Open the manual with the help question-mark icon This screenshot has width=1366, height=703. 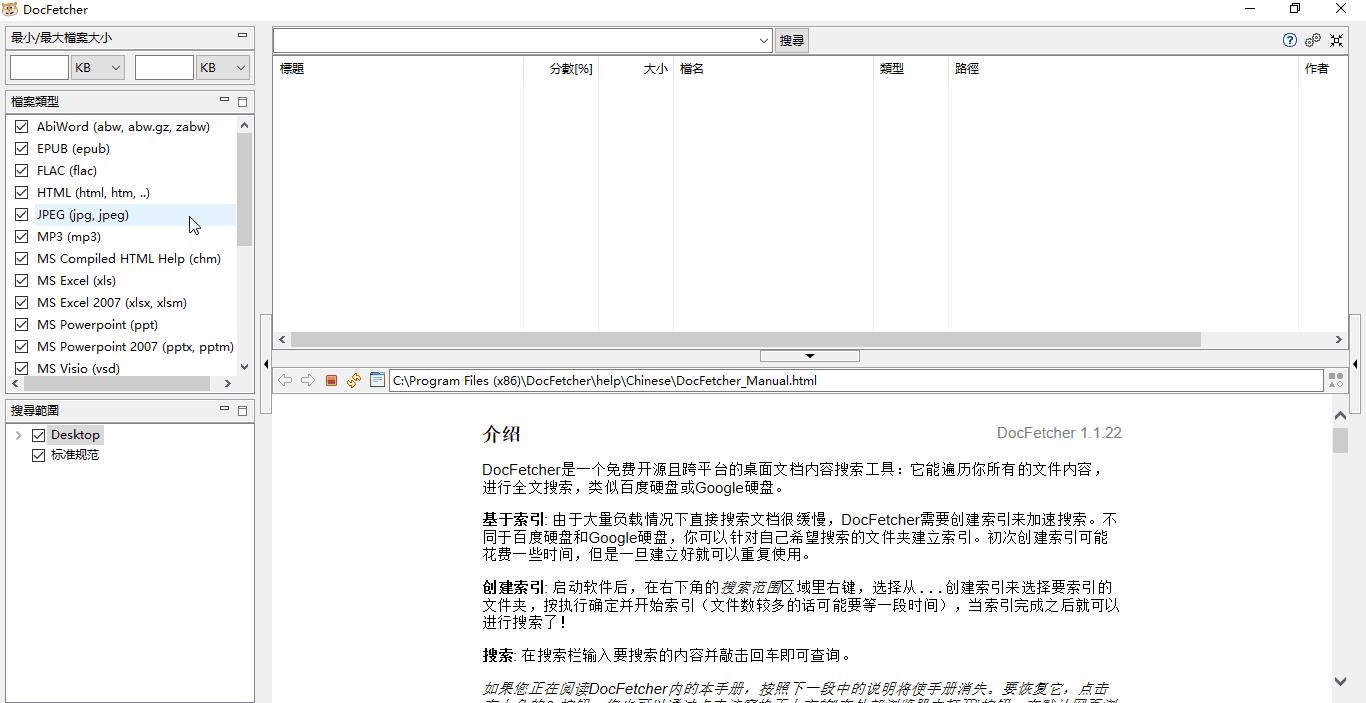[x=1290, y=40]
